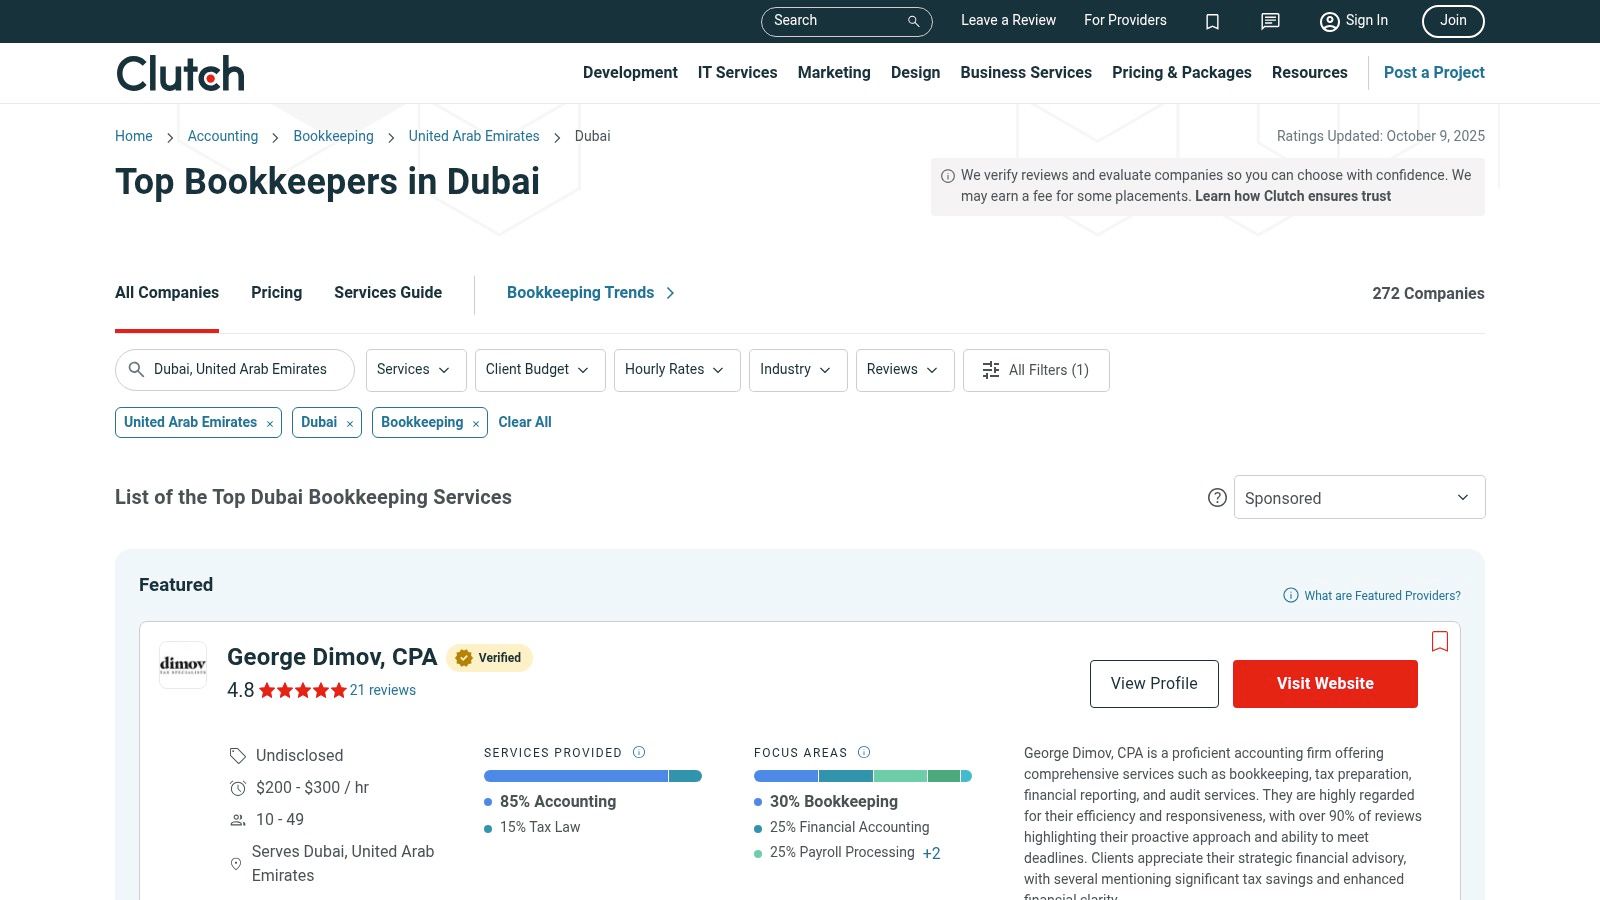Click Clear All filters link
Screen dimensions: 1600x900
point(525,422)
